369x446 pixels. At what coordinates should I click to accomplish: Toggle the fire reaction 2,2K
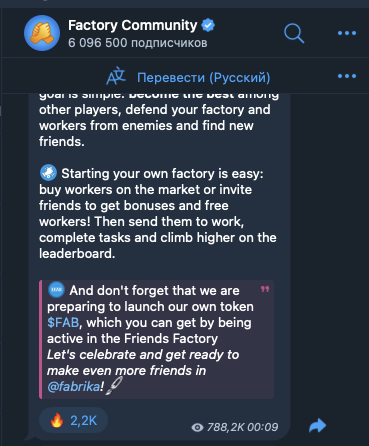(x=73, y=420)
